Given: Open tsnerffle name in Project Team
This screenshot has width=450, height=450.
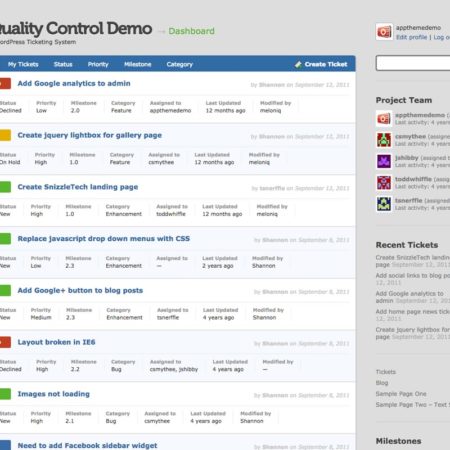Looking at the screenshot, I should 409,200.
